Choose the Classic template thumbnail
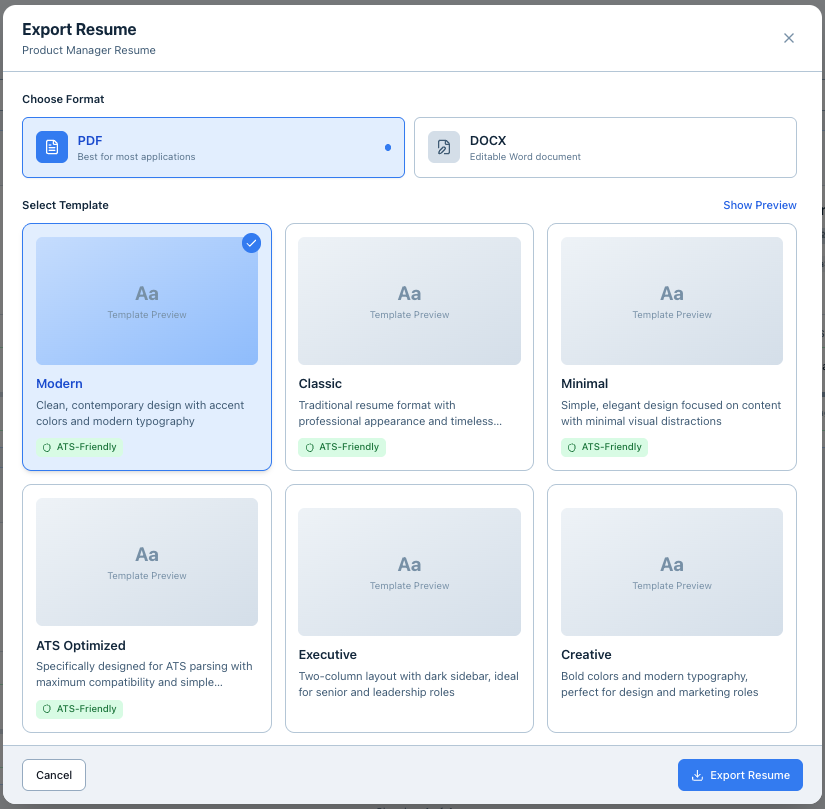 [x=409, y=301]
